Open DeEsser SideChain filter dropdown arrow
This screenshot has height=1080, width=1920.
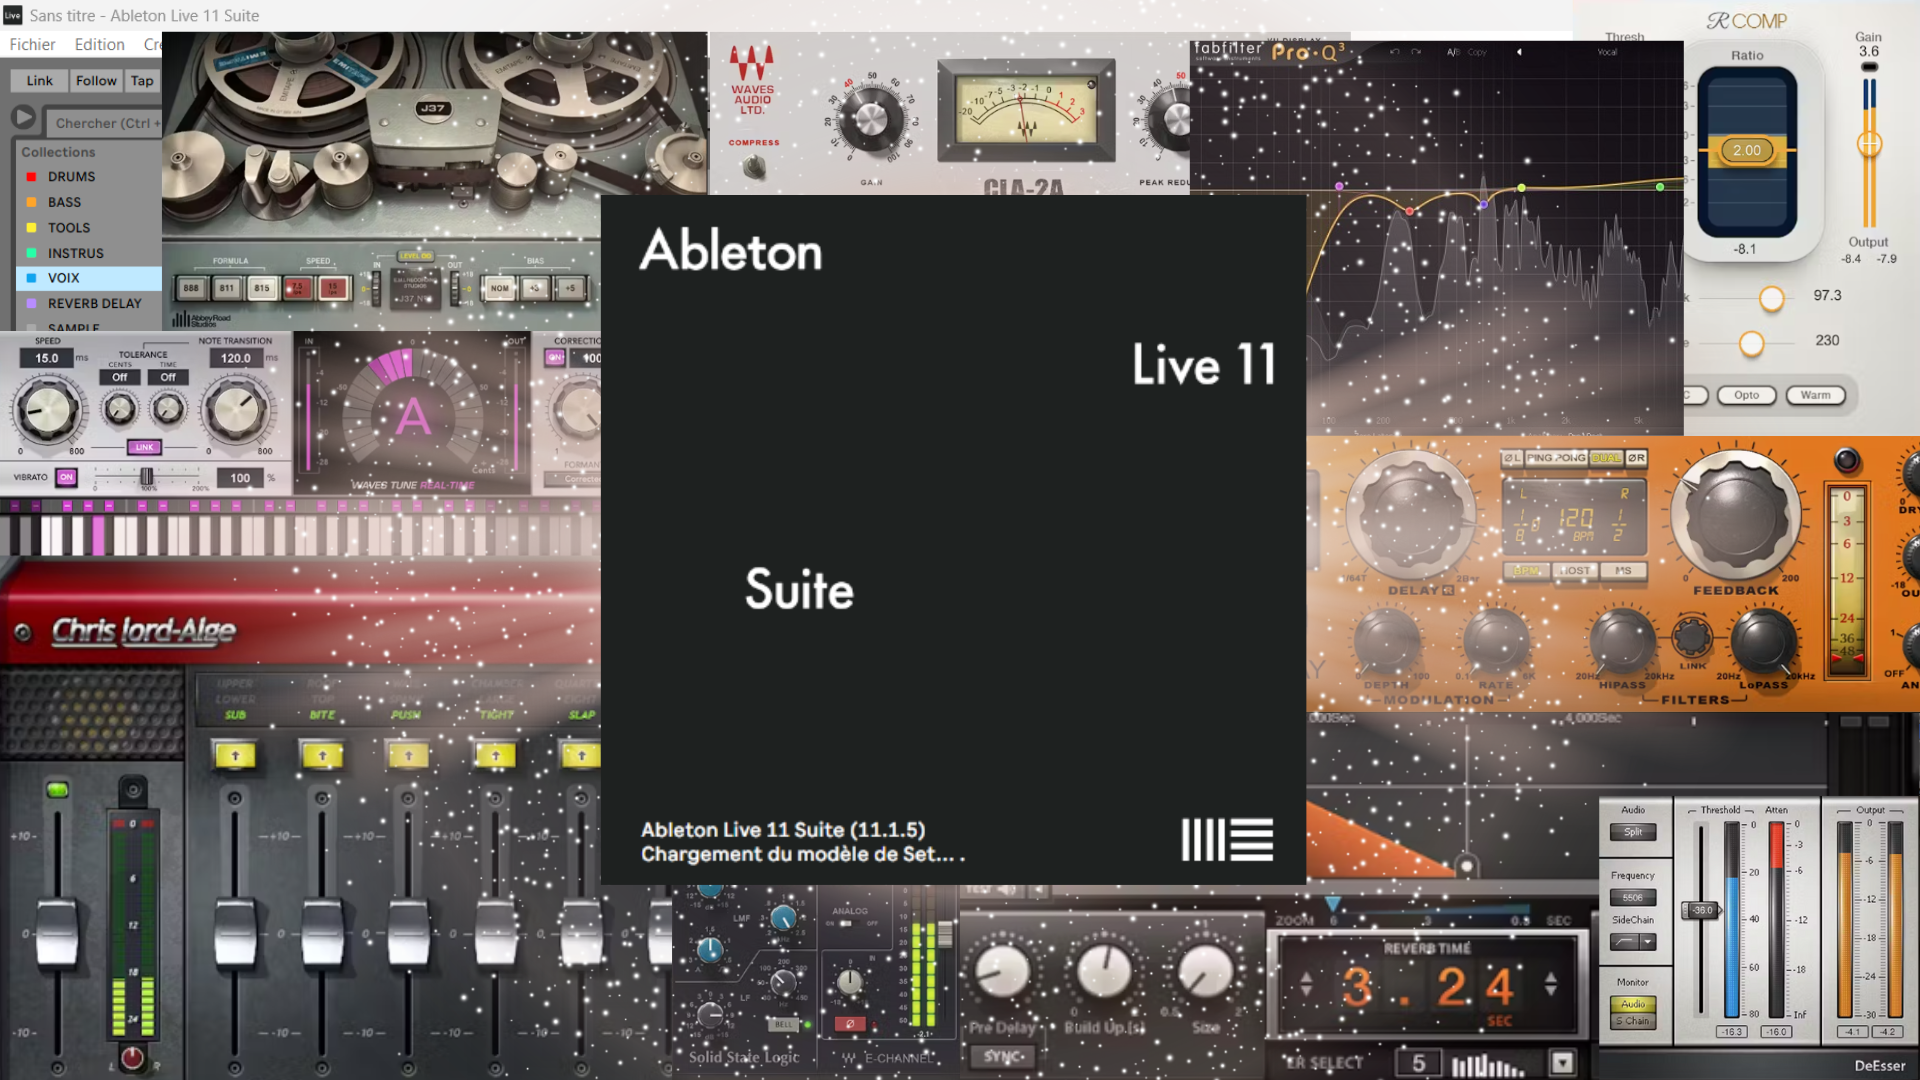(1648, 942)
